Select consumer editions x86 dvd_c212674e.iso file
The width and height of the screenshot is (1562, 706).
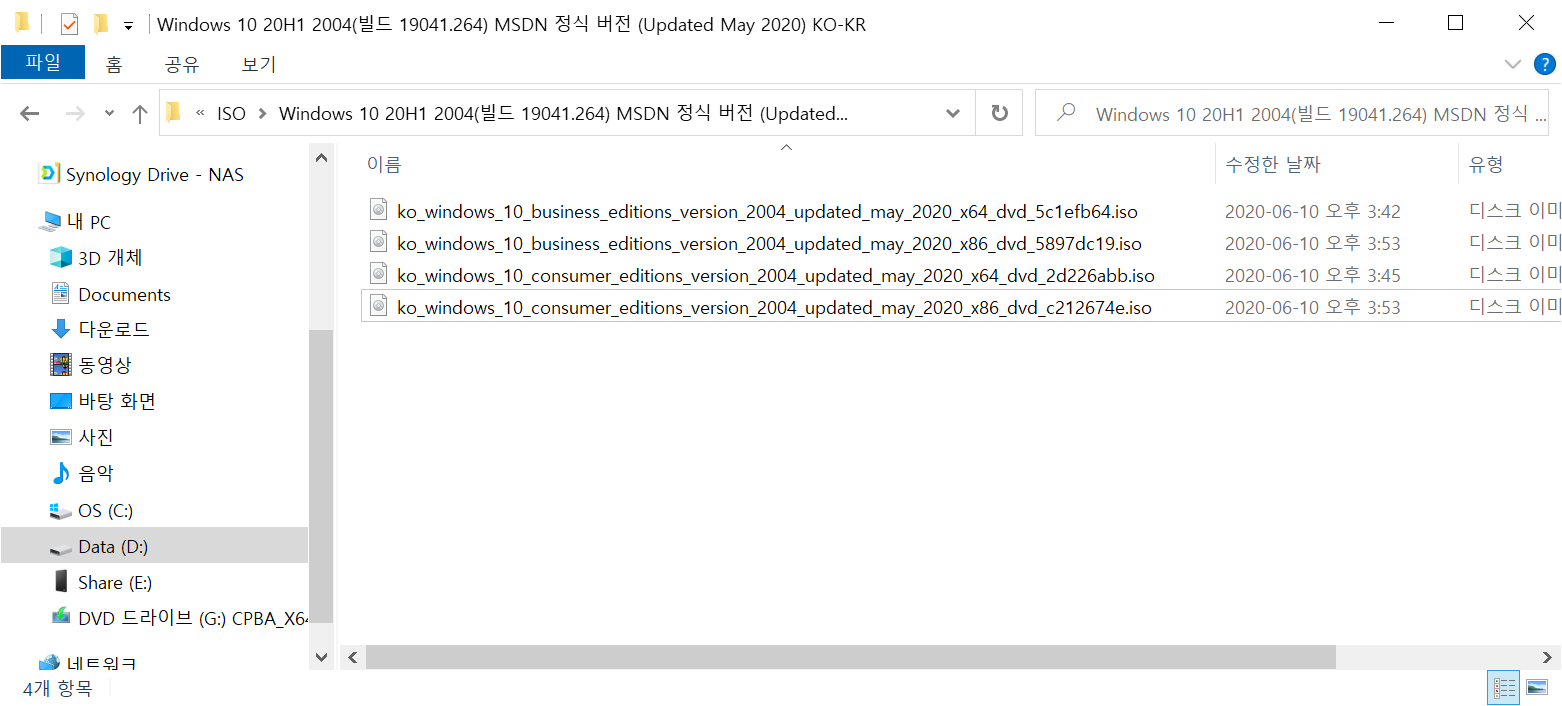774,307
